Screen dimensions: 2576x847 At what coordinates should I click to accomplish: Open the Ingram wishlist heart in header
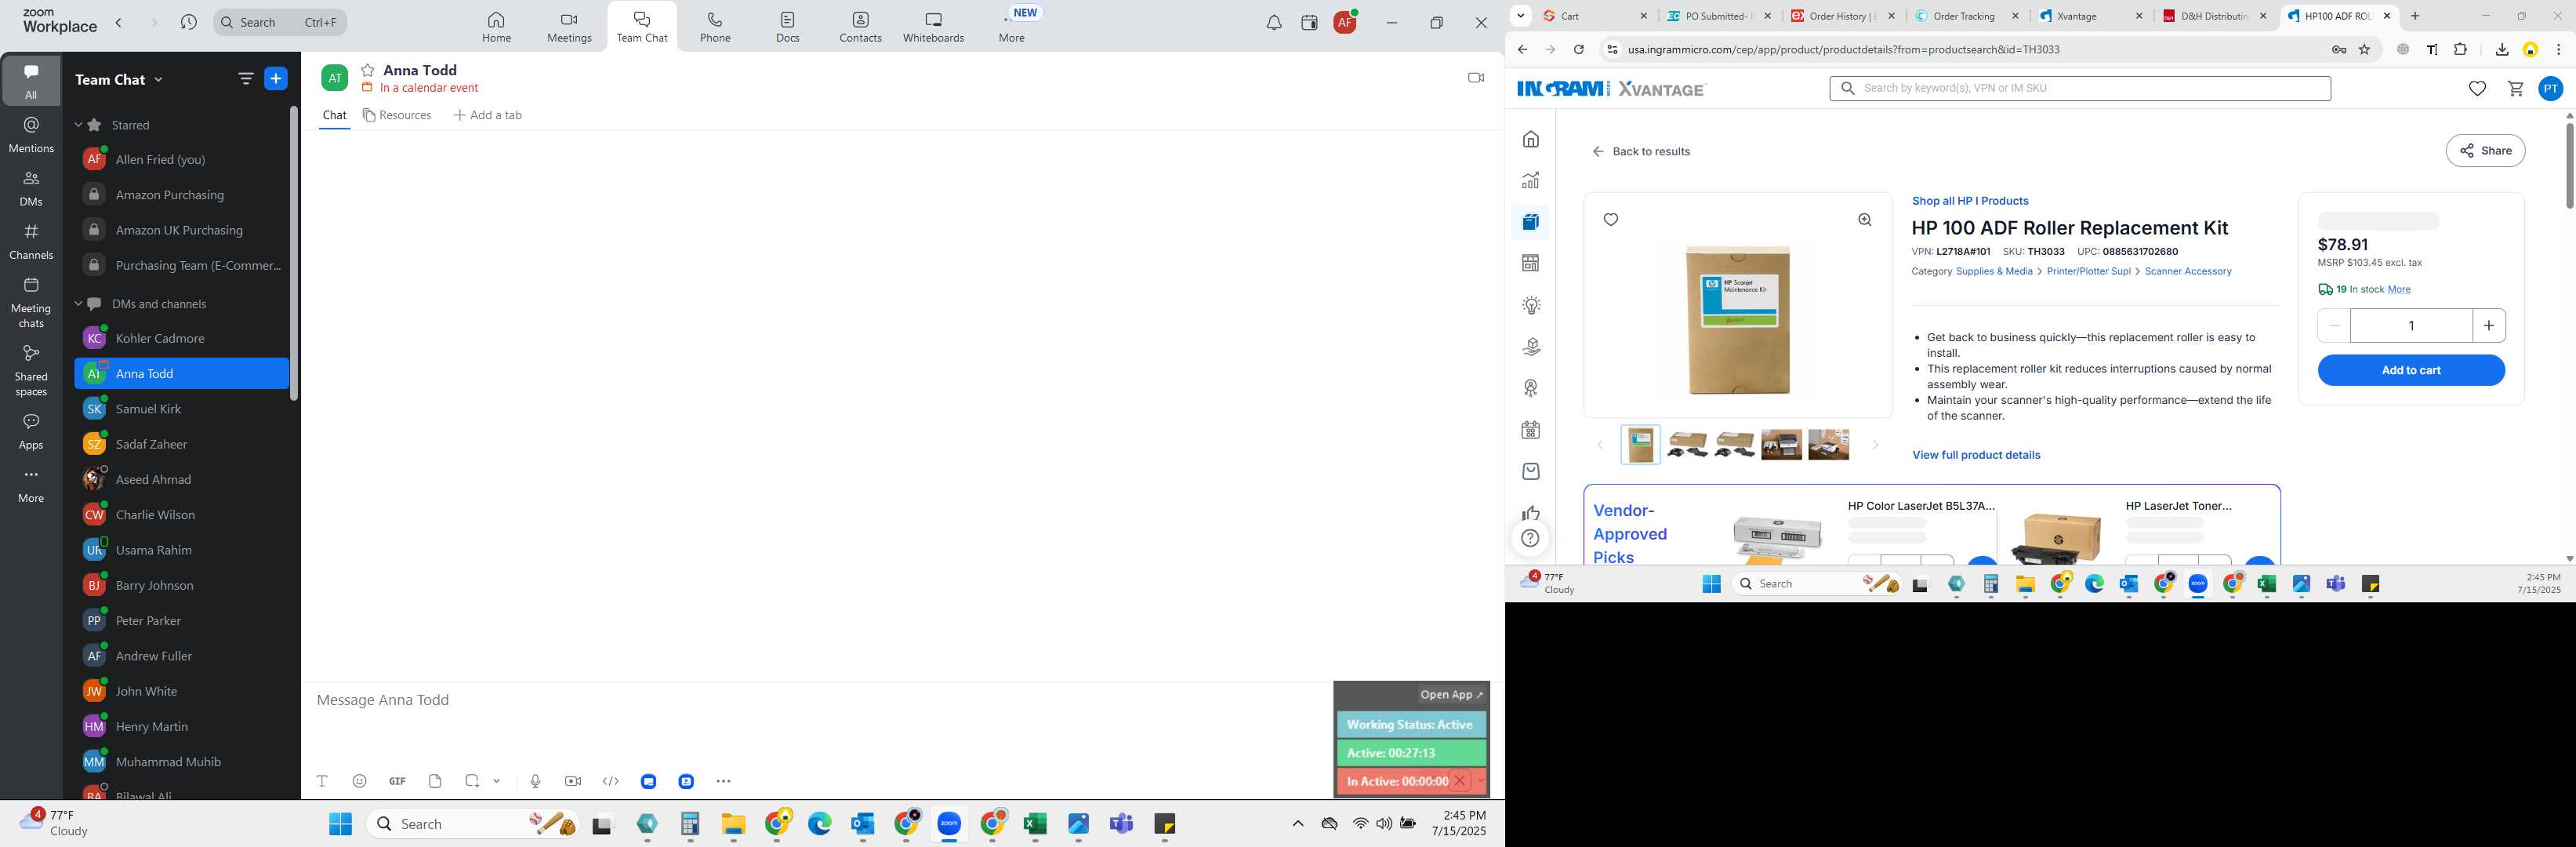point(2477,89)
